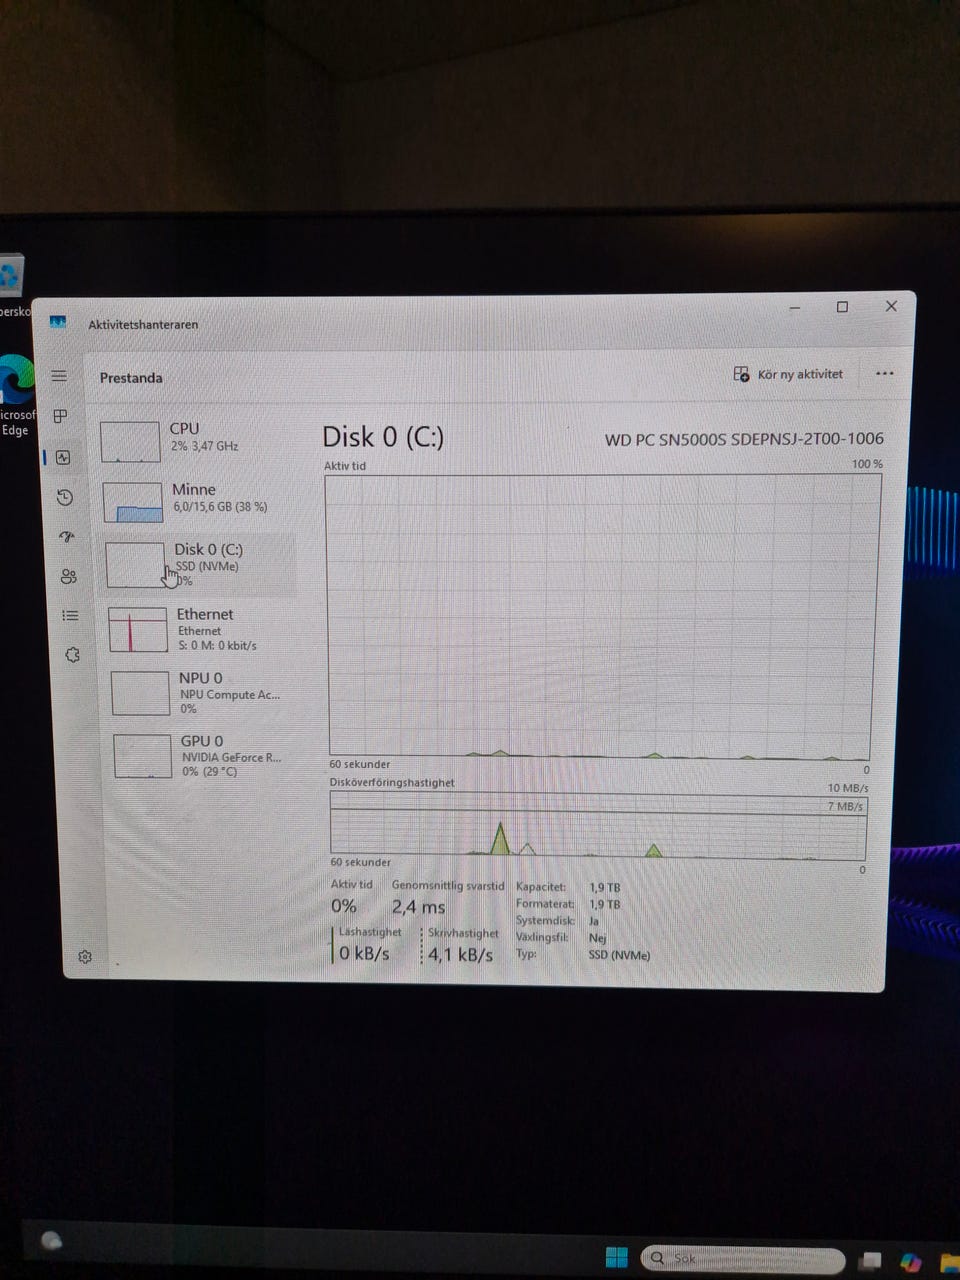The image size is (960, 1280).
Task: Open the Startup apps page icon
Action: click(67, 537)
